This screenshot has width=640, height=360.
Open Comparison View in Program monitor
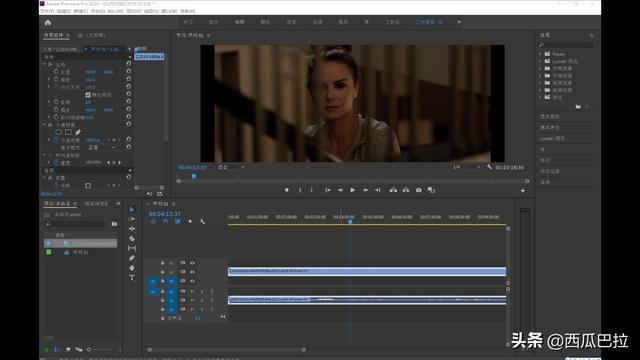coord(431,190)
